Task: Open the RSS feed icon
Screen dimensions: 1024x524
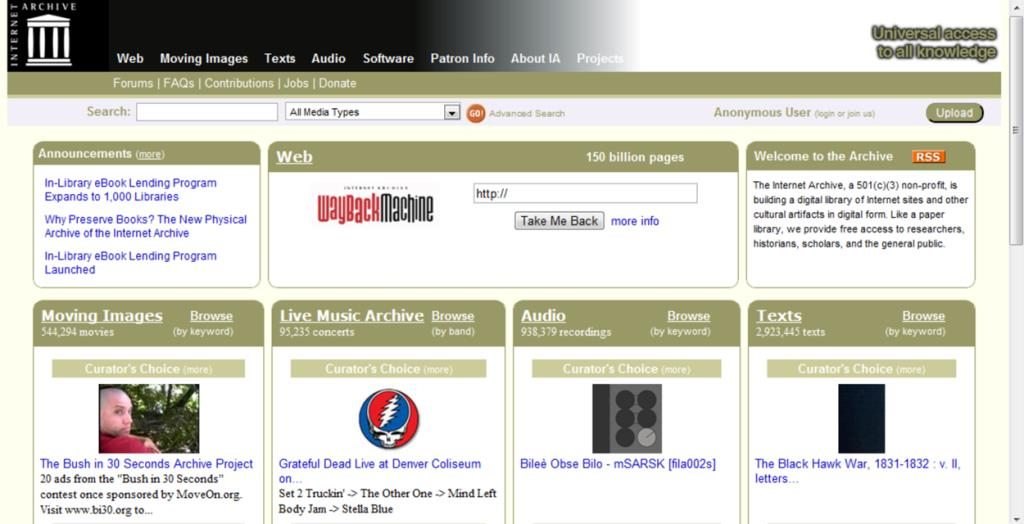Action: pos(928,157)
